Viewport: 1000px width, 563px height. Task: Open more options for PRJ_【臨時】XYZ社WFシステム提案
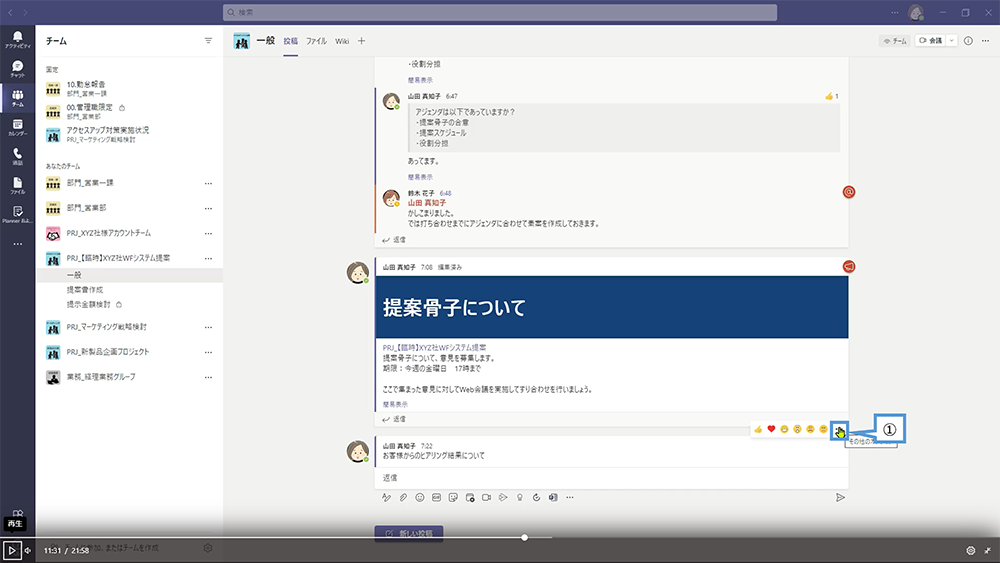[208, 258]
